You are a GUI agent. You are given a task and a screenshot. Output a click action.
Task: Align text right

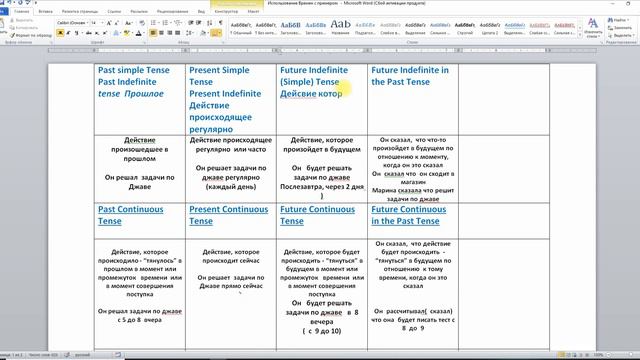169,33
